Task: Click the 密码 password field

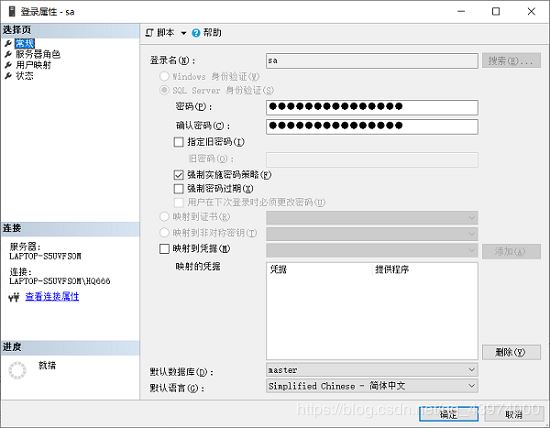Action: [x=372, y=107]
